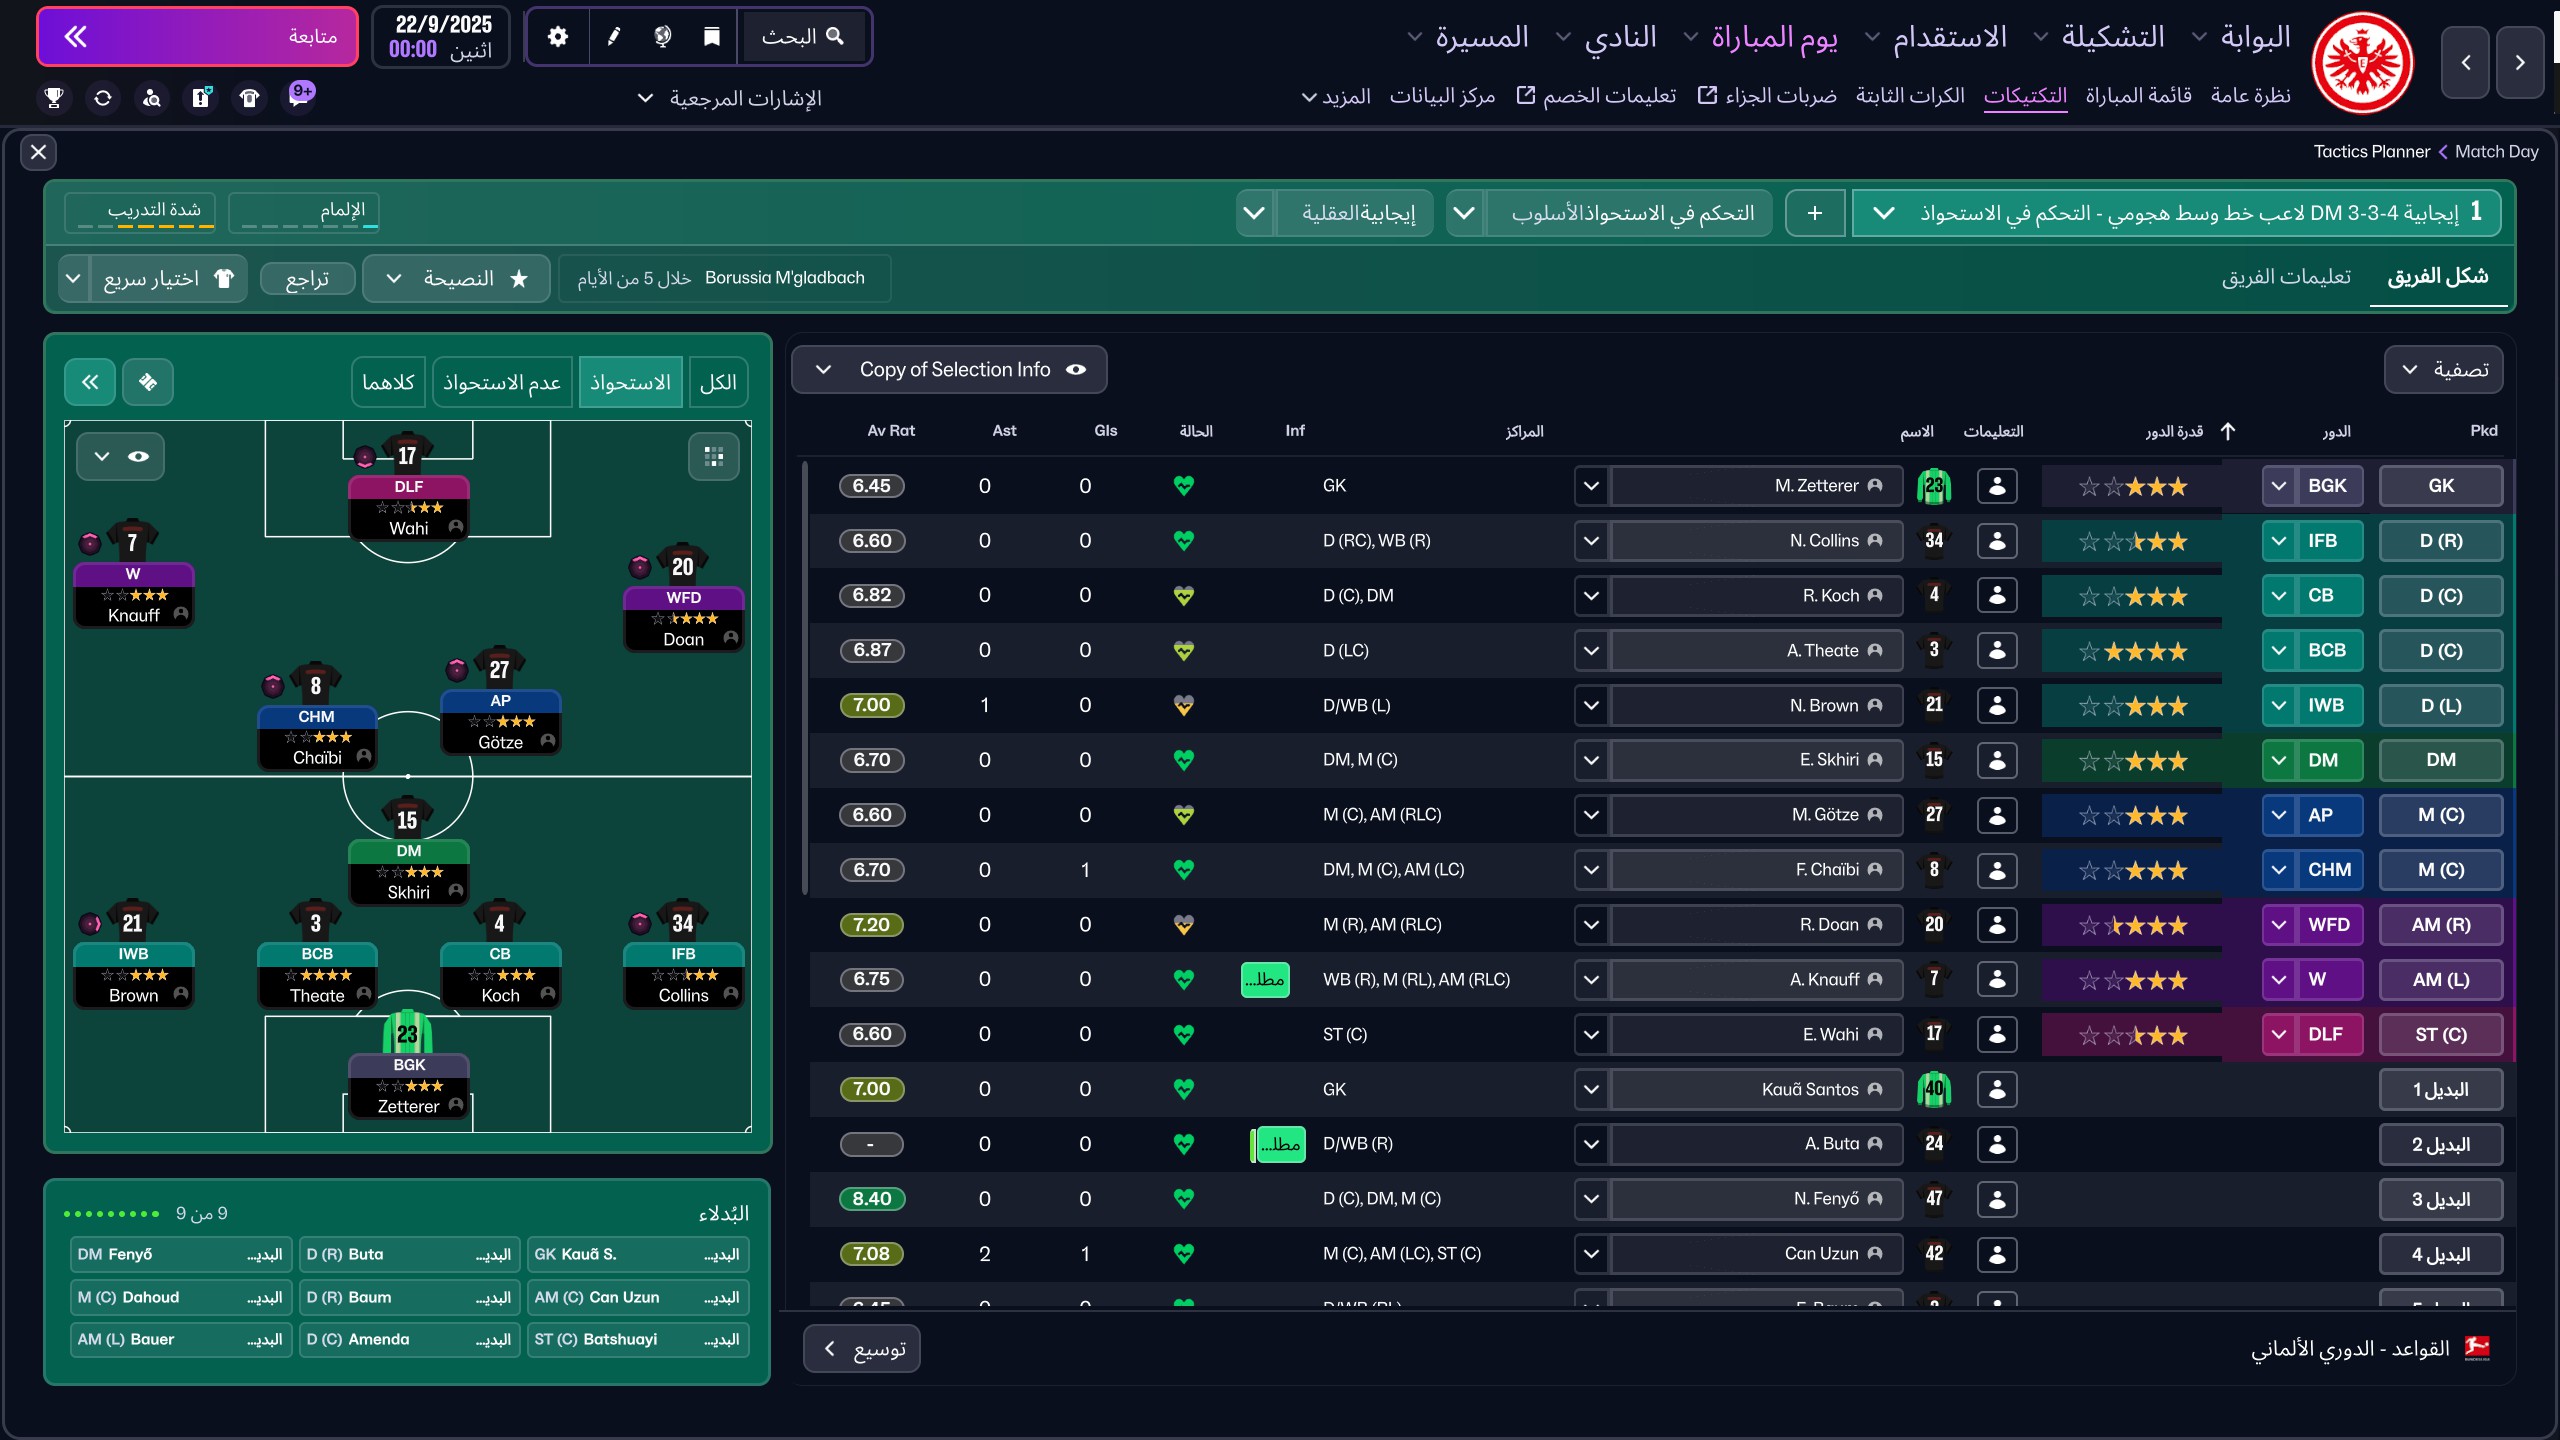Image resolution: width=2560 pixels, height=1440 pixels.
Task: Toggle eye visibility dropdown on the pitch
Action: click(120, 457)
